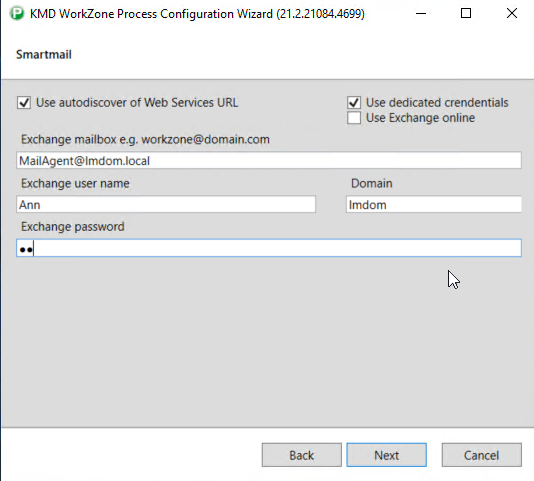The width and height of the screenshot is (534, 481).
Task: Click the Smartmail page heading
Action: [x=44, y=55]
